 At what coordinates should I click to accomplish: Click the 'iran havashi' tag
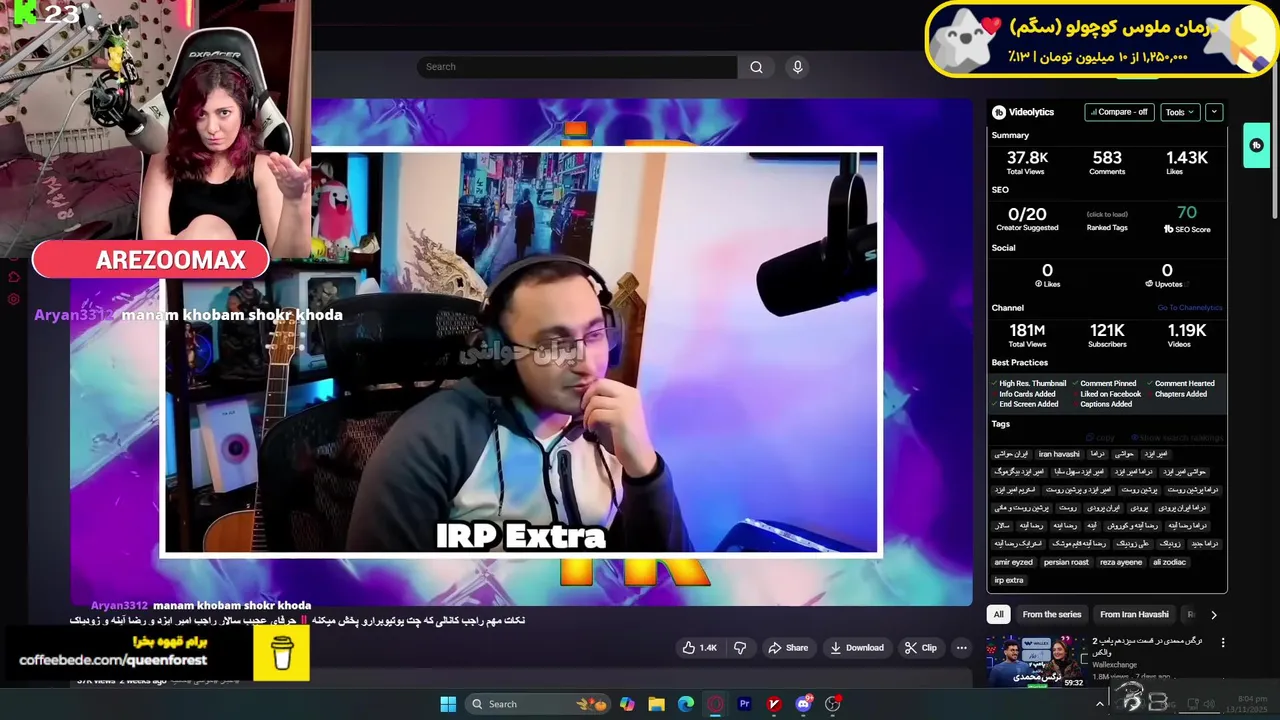pos(1059,454)
